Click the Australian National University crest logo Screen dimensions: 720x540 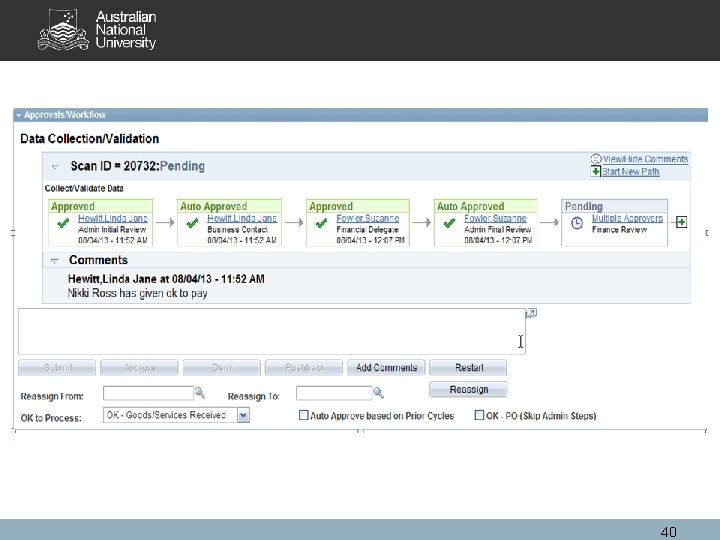63,30
